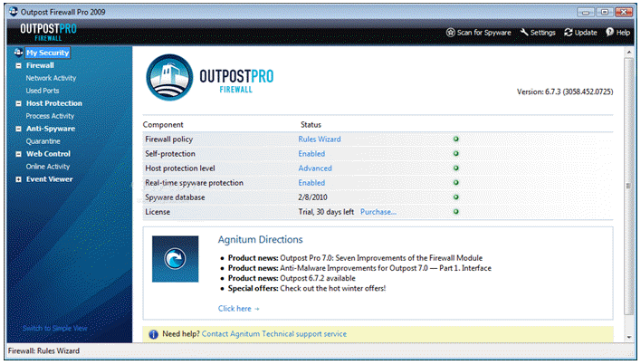The height and width of the screenshot is (364, 640).
Task: Open Network Activity view
Action: point(51,78)
